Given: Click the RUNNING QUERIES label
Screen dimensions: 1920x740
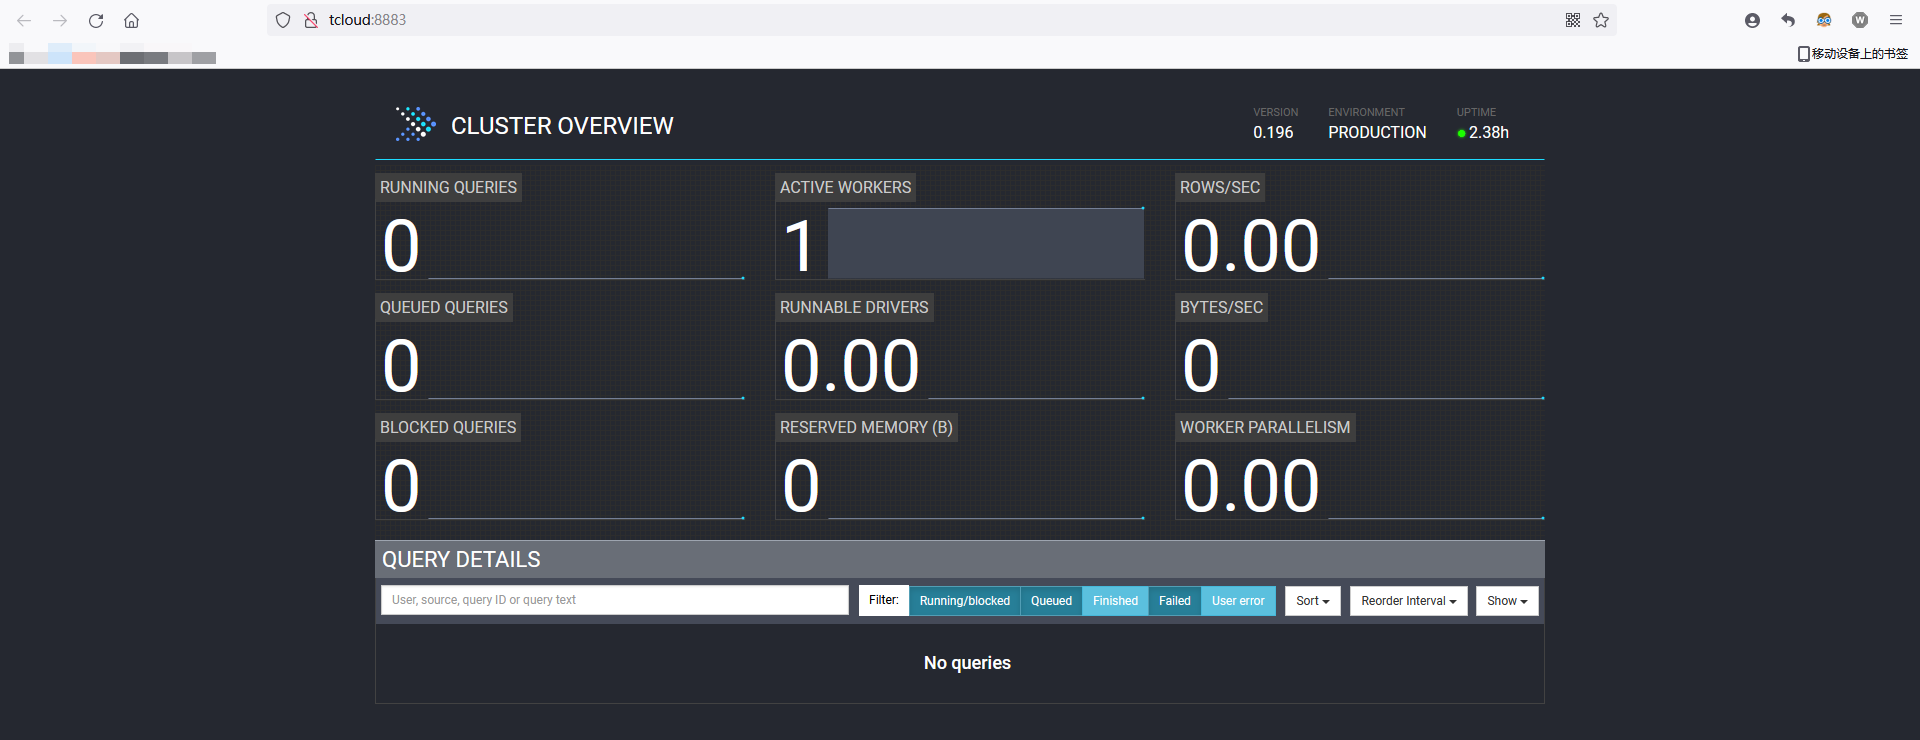Looking at the screenshot, I should tap(448, 188).
